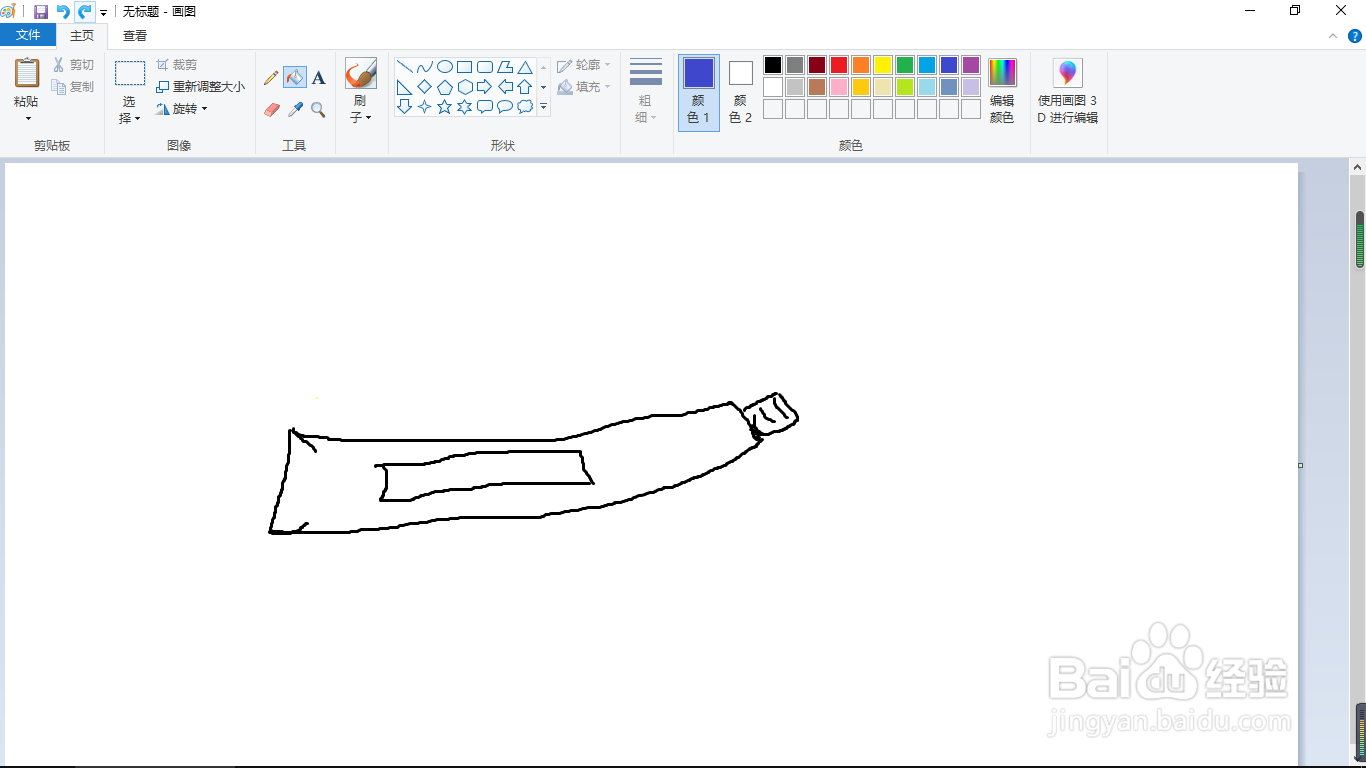Select the Magnifier tool
The height and width of the screenshot is (768, 1366).
click(318, 109)
